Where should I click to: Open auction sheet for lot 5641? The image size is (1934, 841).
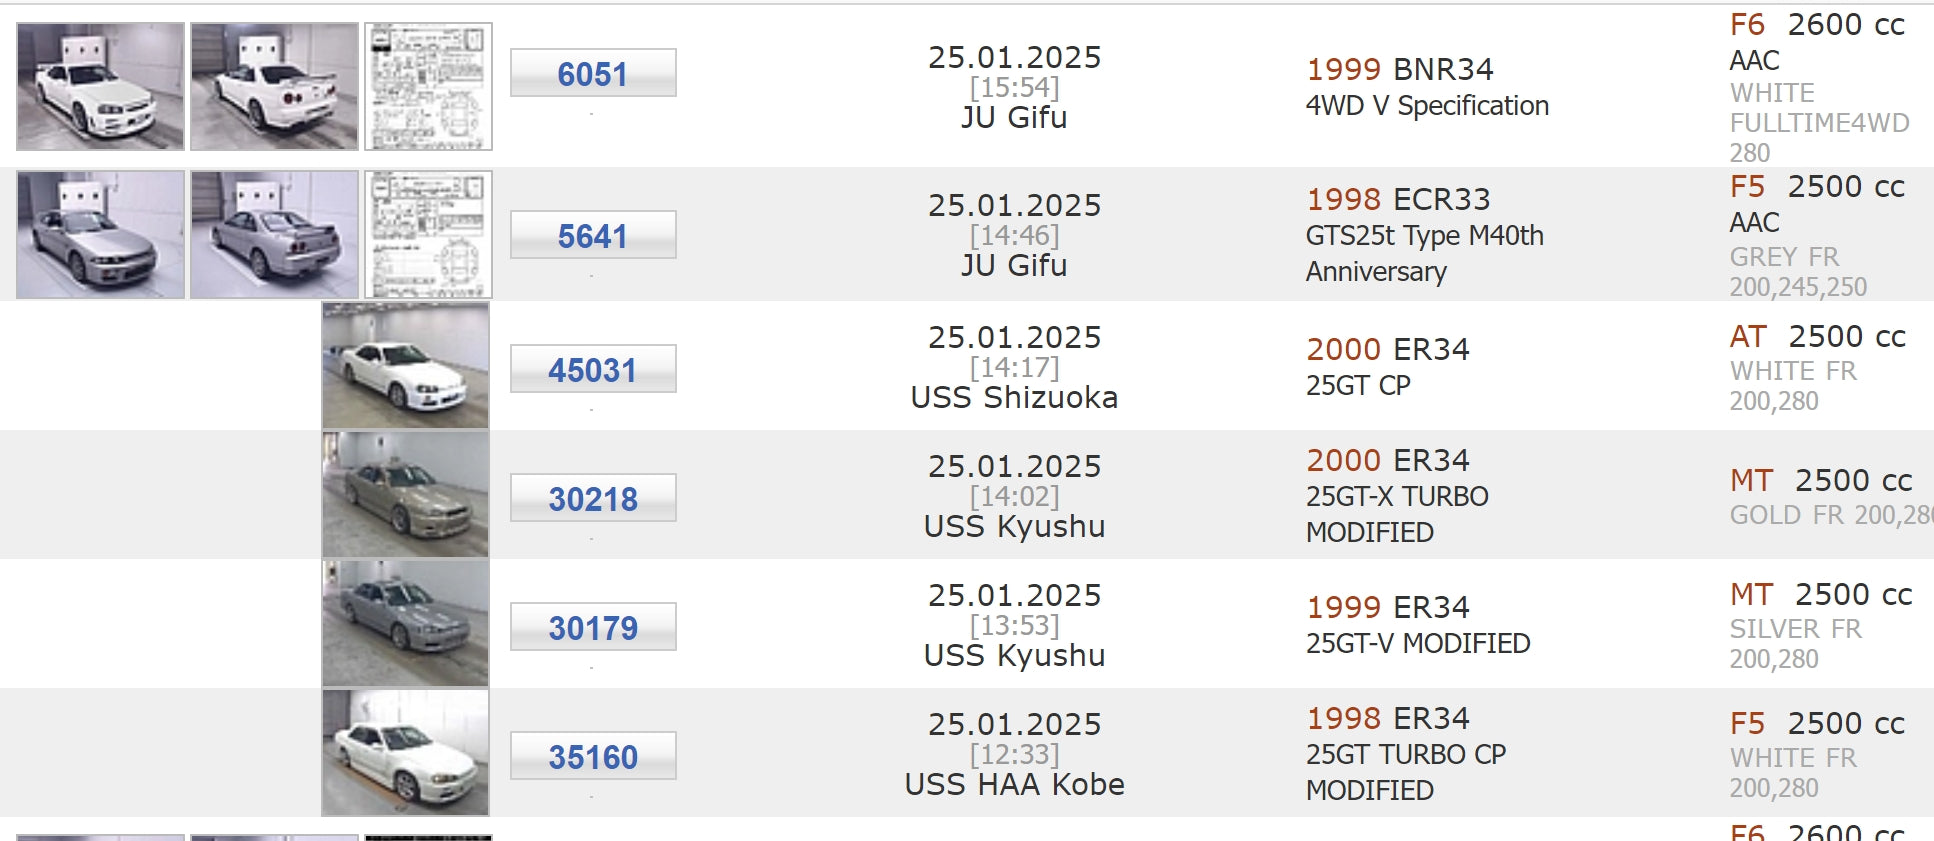(x=428, y=235)
